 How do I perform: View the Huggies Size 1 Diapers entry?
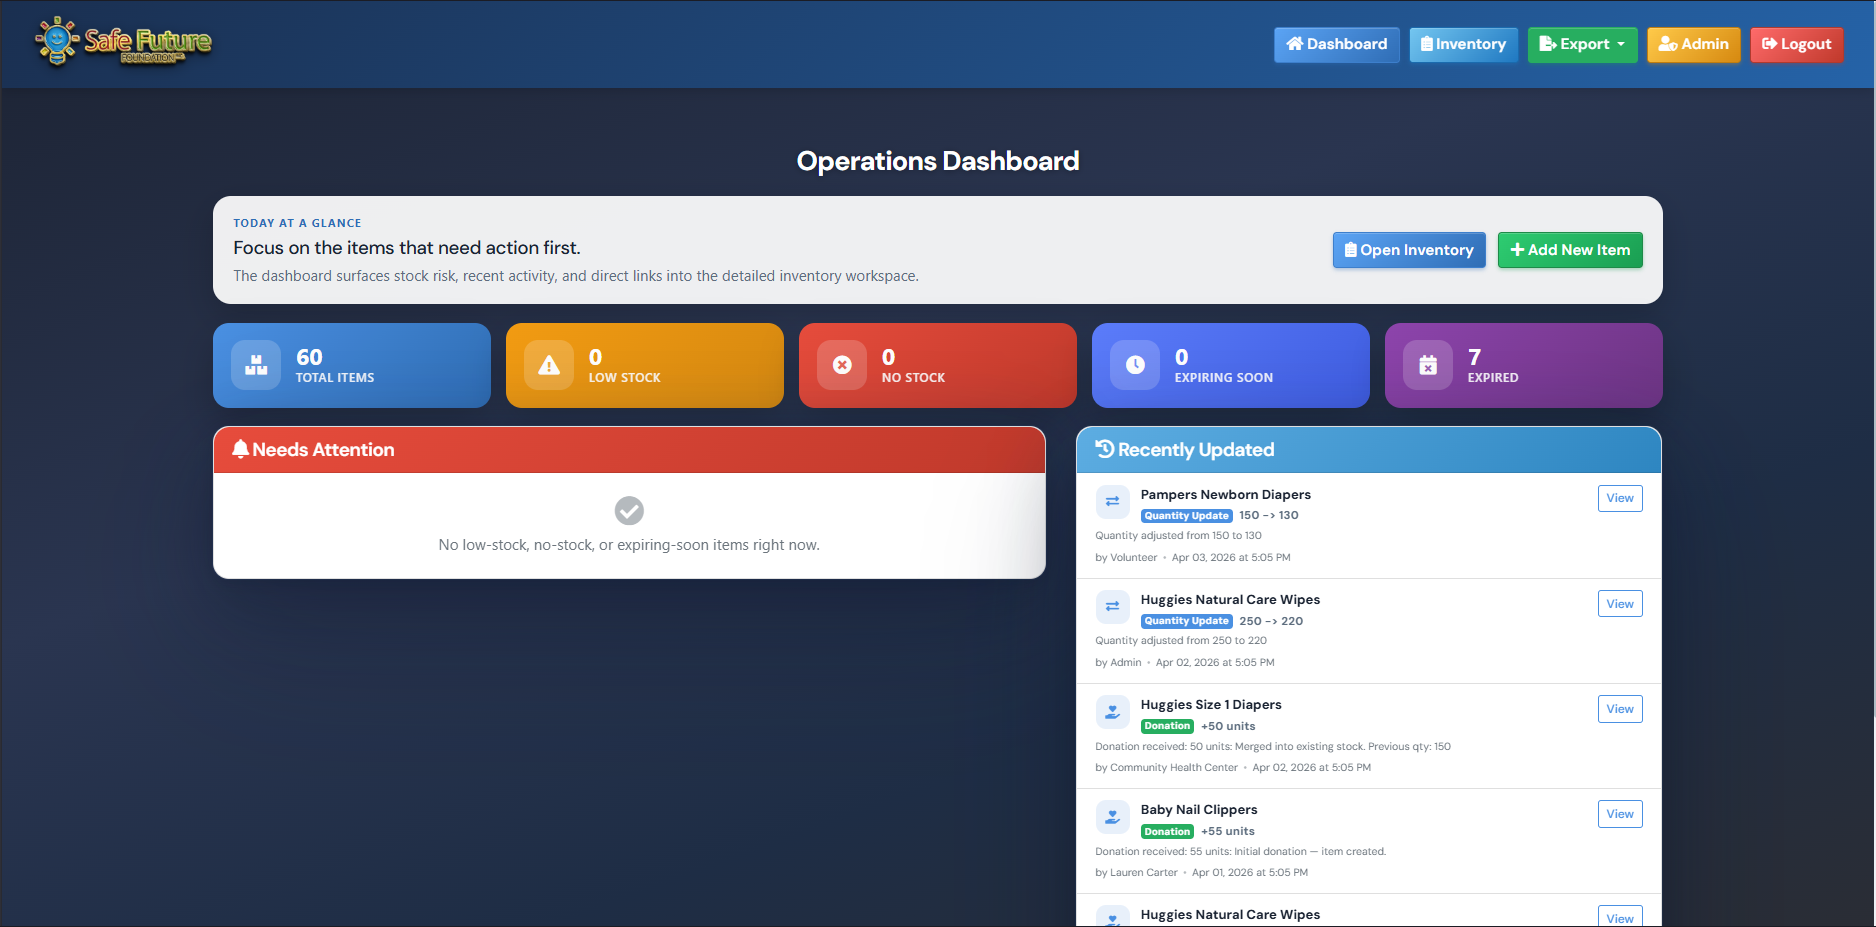point(1620,709)
